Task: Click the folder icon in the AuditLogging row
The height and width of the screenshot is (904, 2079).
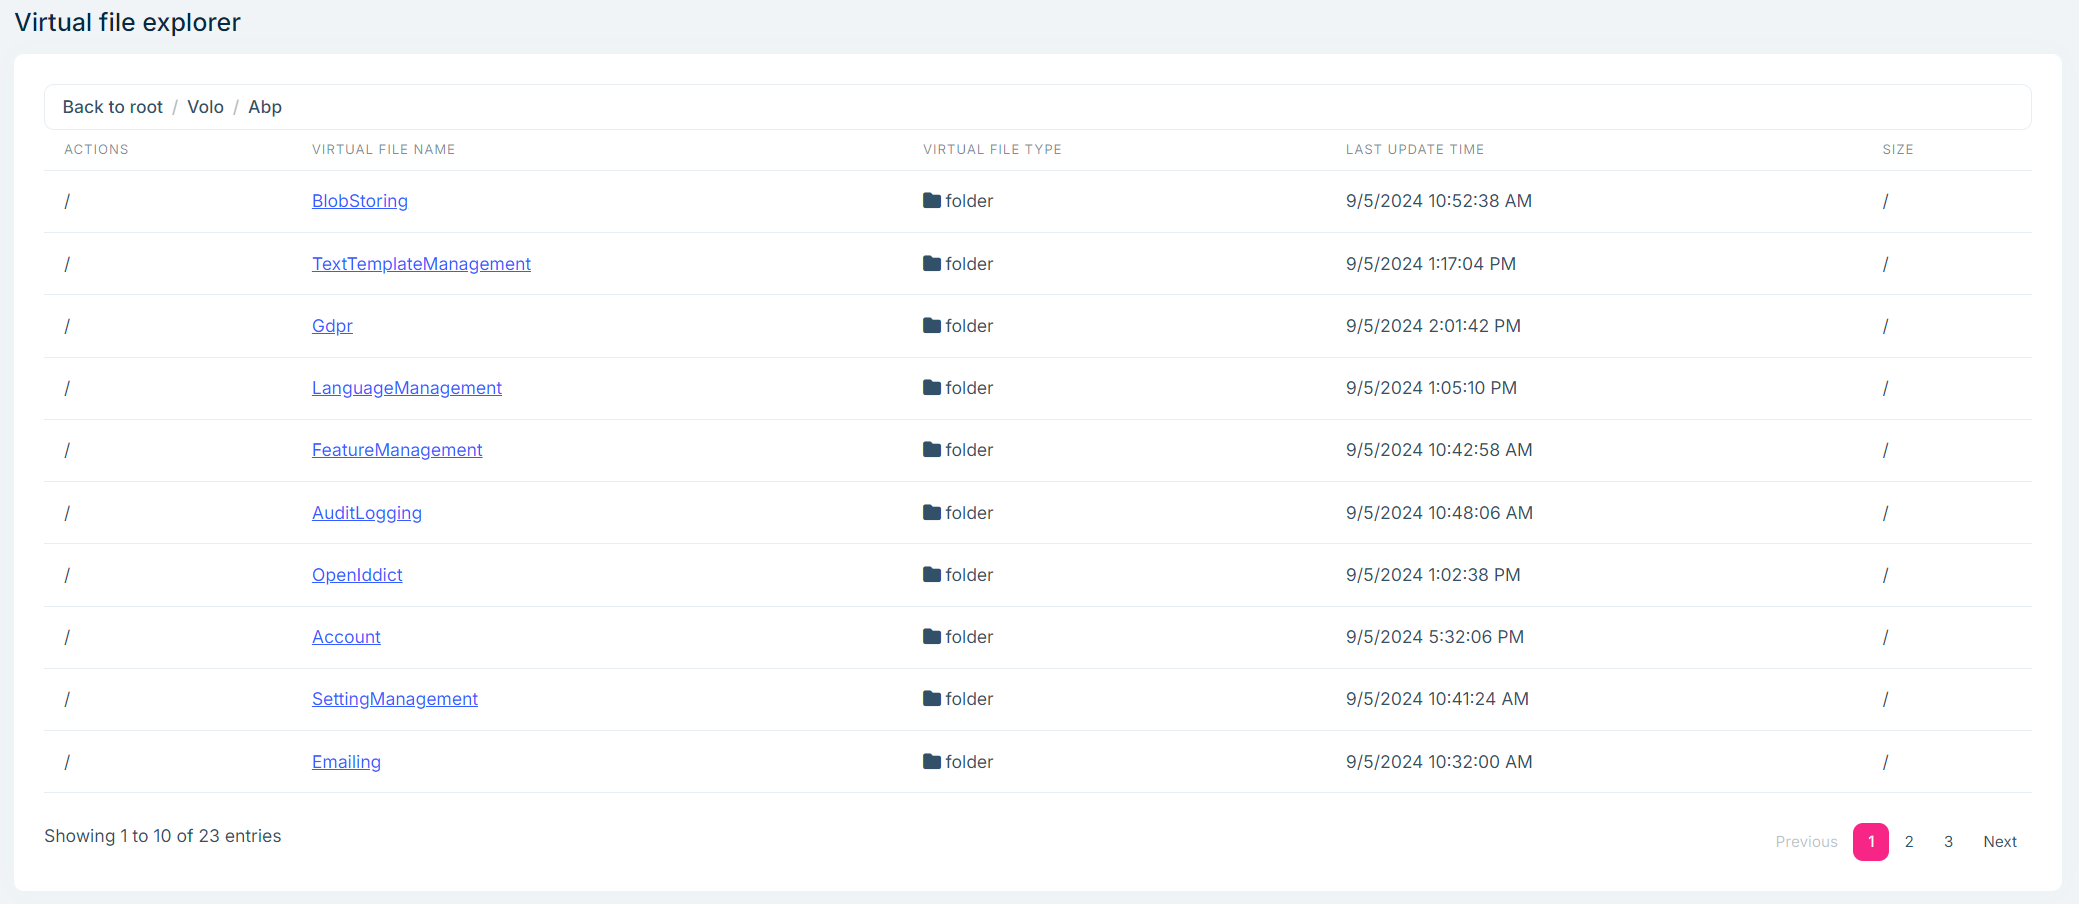Action: tap(932, 513)
